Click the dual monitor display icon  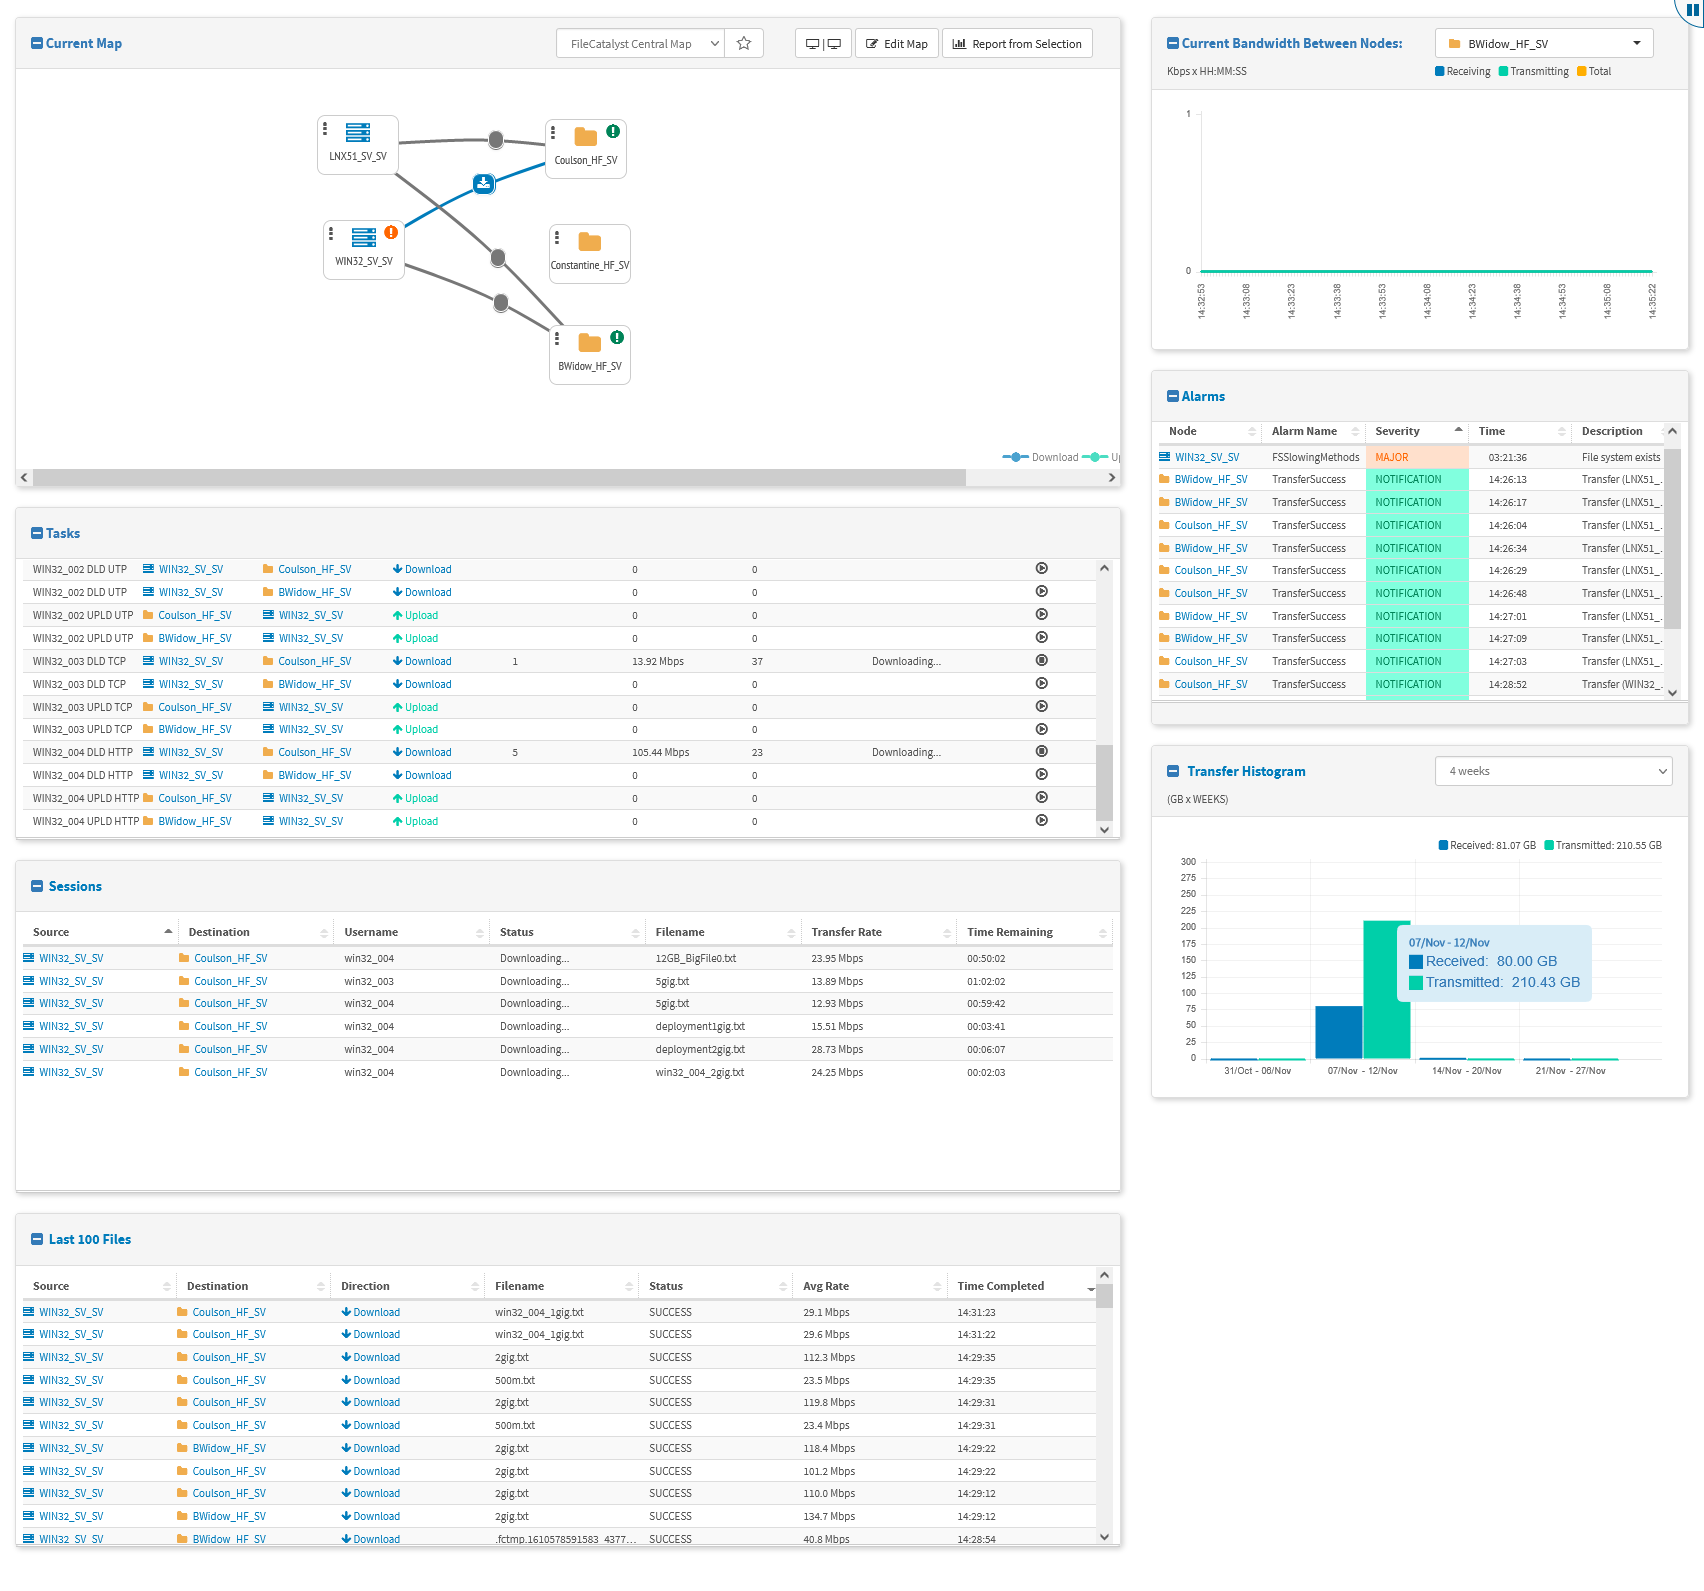823,44
